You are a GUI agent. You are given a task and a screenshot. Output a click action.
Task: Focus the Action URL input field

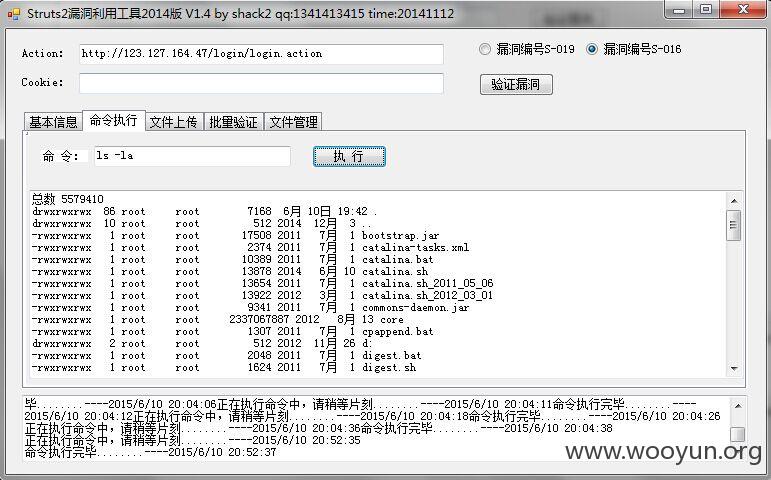(261, 54)
